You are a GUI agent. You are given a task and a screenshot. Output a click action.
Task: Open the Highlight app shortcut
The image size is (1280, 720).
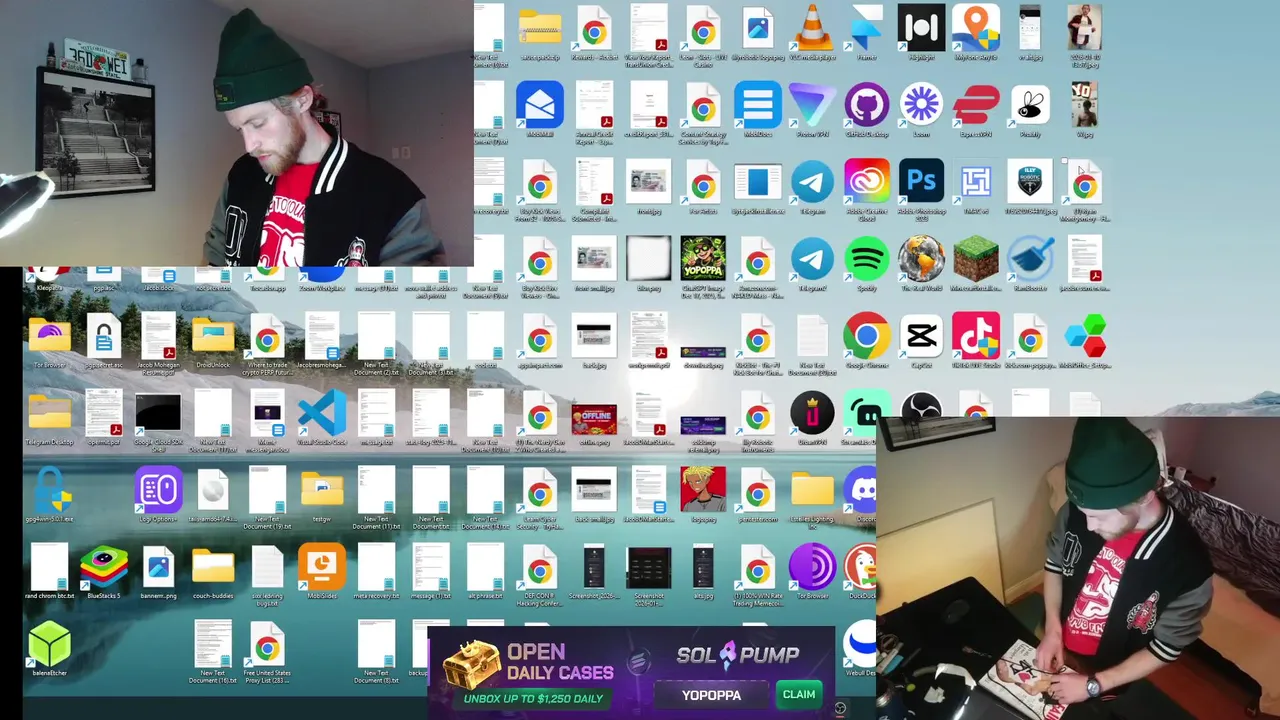[921, 28]
